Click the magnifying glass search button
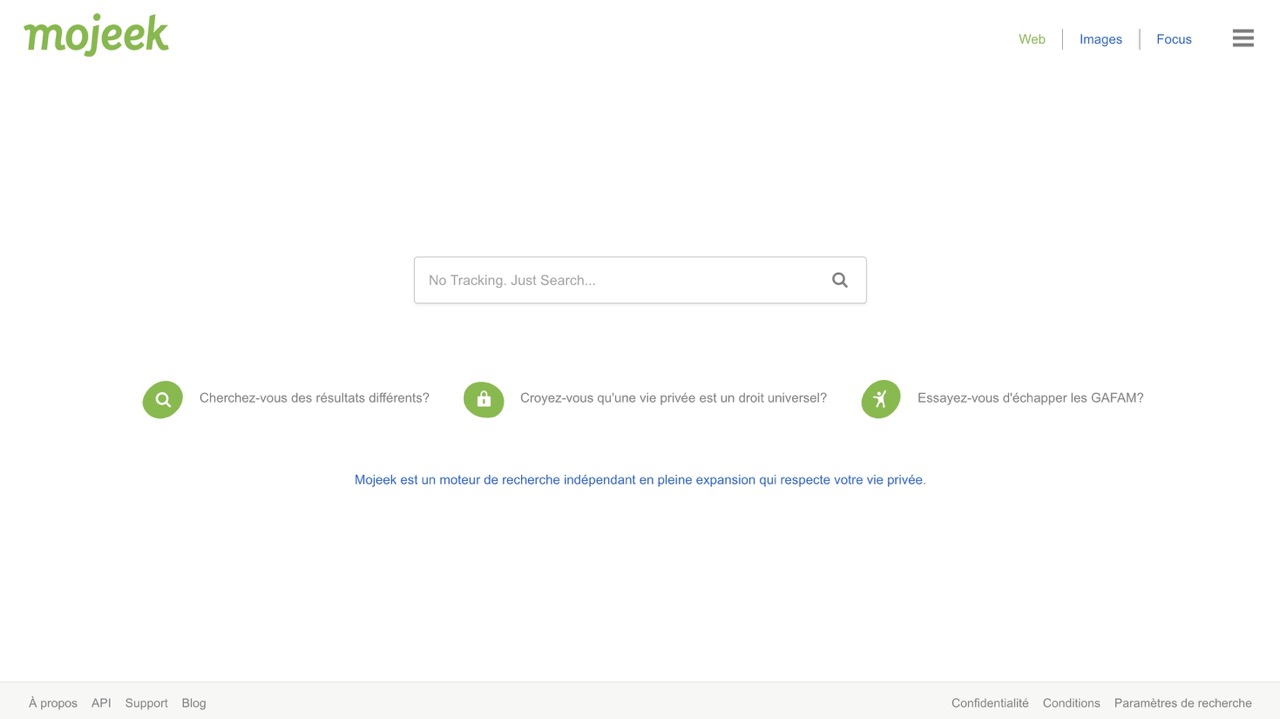Image resolution: width=1280 pixels, height=719 pixels. pos(840,280)
